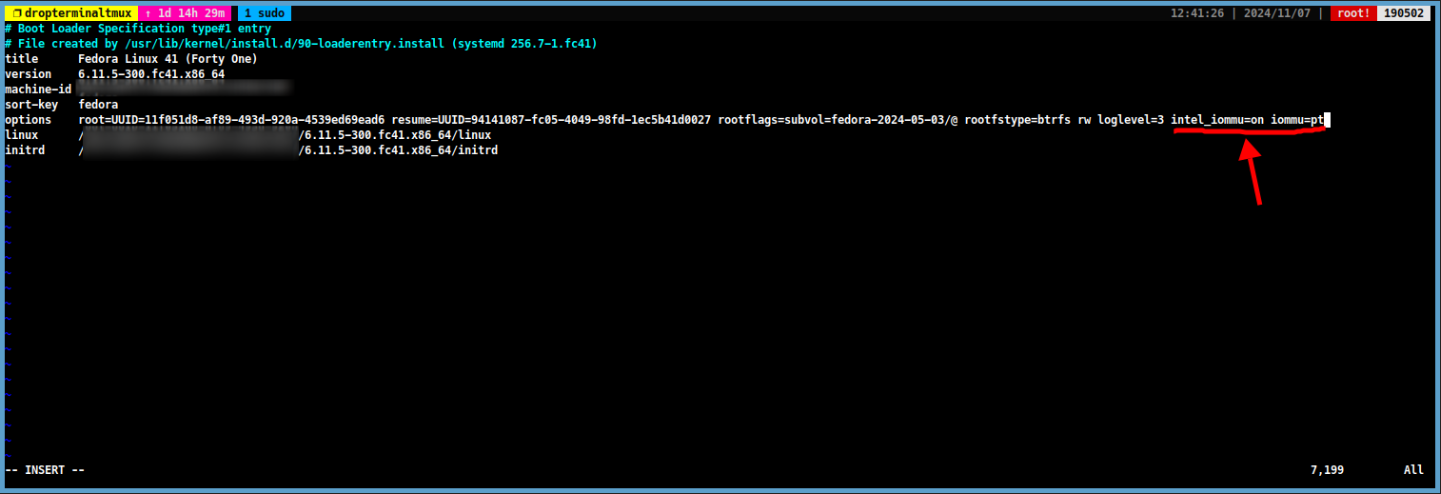The width and height of the screenshot is (1441, 494).
Task: Click the title line Fedora Linux 41
Action: pyautogui.click(x=132, y=60)
